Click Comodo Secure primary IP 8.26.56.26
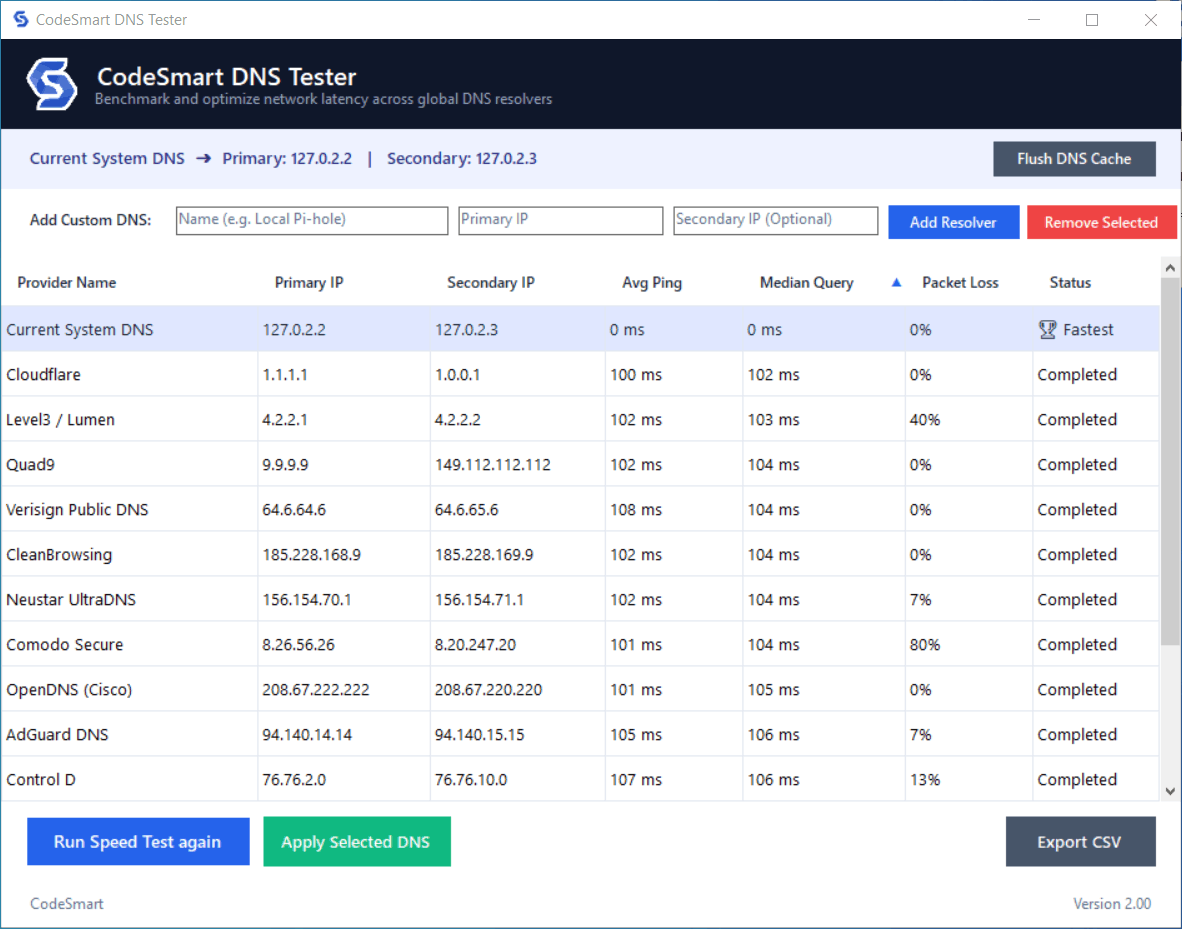 point(299,645)
